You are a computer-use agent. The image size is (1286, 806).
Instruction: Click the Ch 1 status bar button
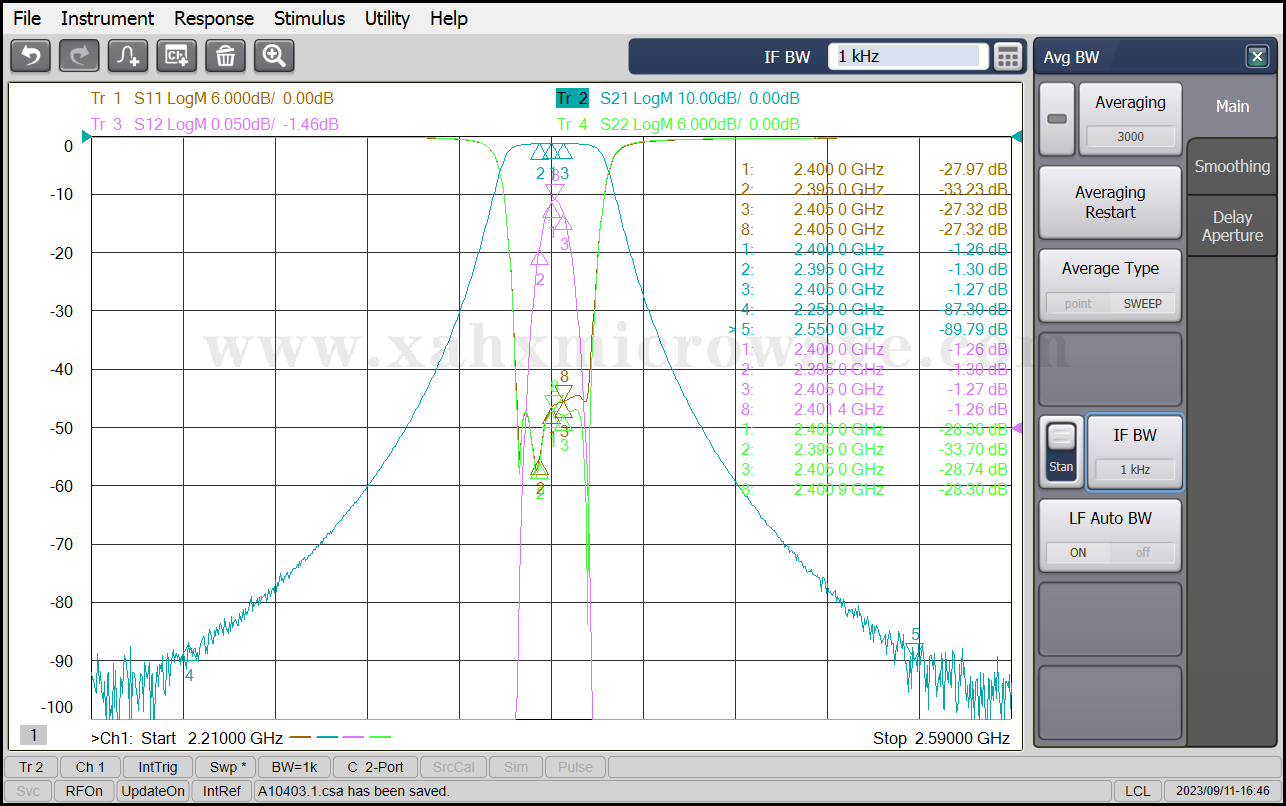tap(90, 767)
